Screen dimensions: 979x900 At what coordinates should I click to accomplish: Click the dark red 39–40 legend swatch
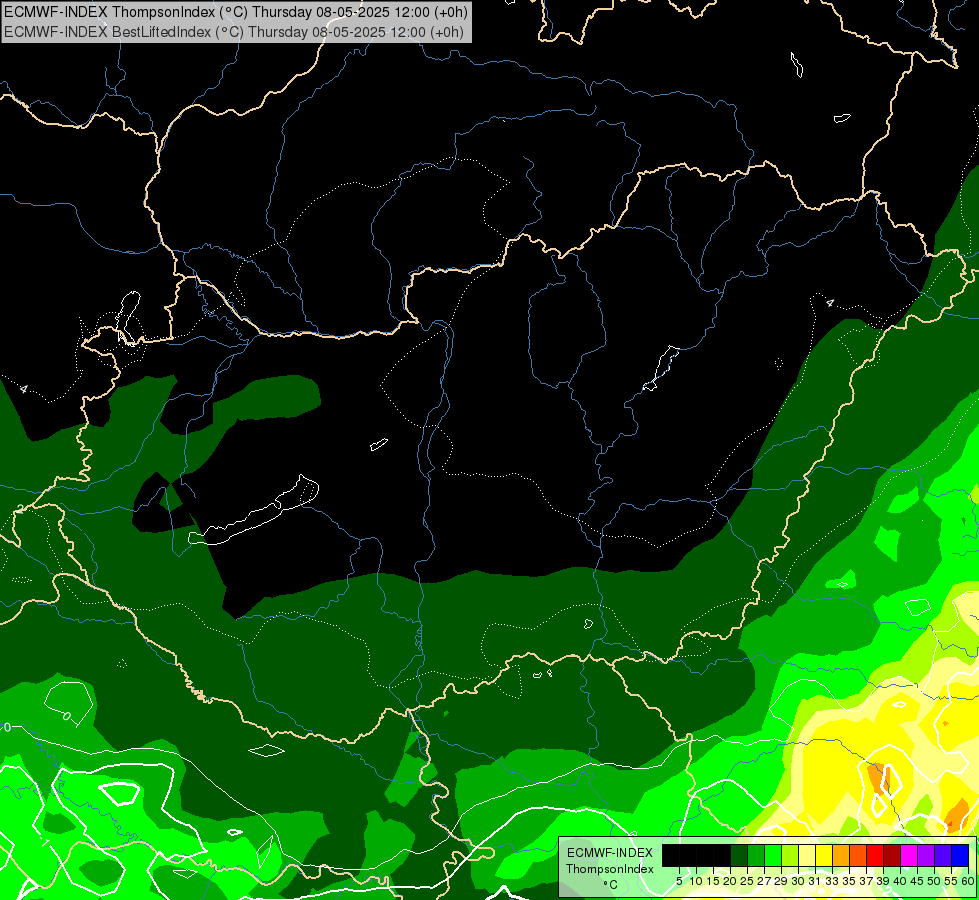pos(892,856)
